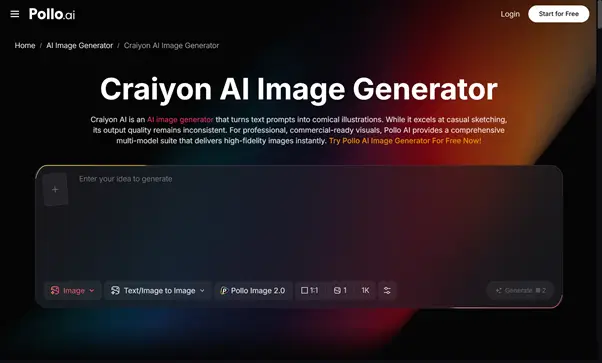Click the Login link
Viewport: 602px width, 363px height.
(x=510, y=14)
